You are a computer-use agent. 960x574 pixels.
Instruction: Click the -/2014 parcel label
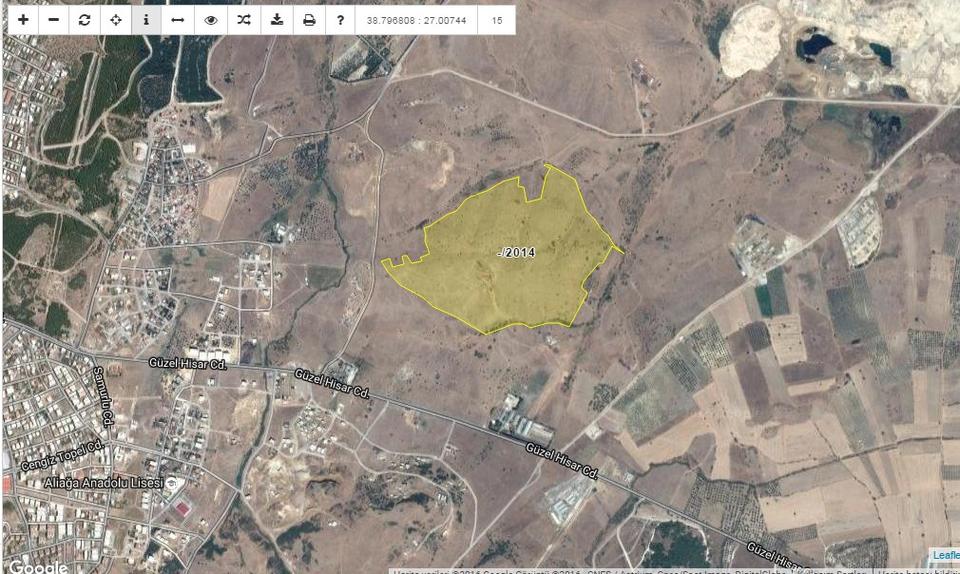click(516, 253)
